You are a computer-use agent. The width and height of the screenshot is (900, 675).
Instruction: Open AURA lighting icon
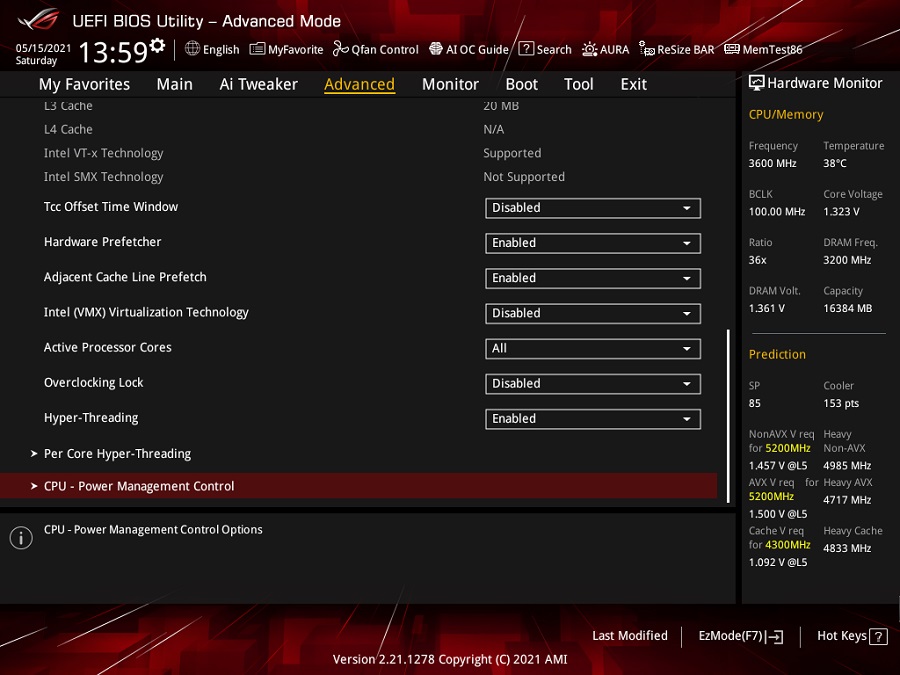(589, 49)
